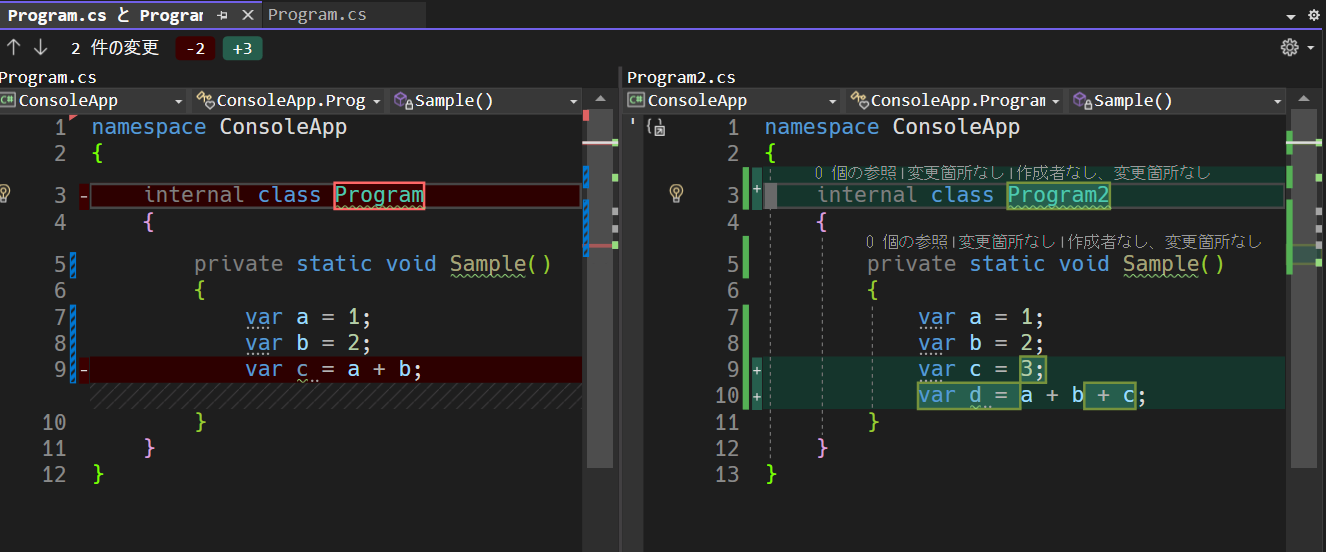Image resolution: width=1326 pixels, height=552 pixels.
Task: Click the Program2.cs file label above right pane
Action: [681, 77]
